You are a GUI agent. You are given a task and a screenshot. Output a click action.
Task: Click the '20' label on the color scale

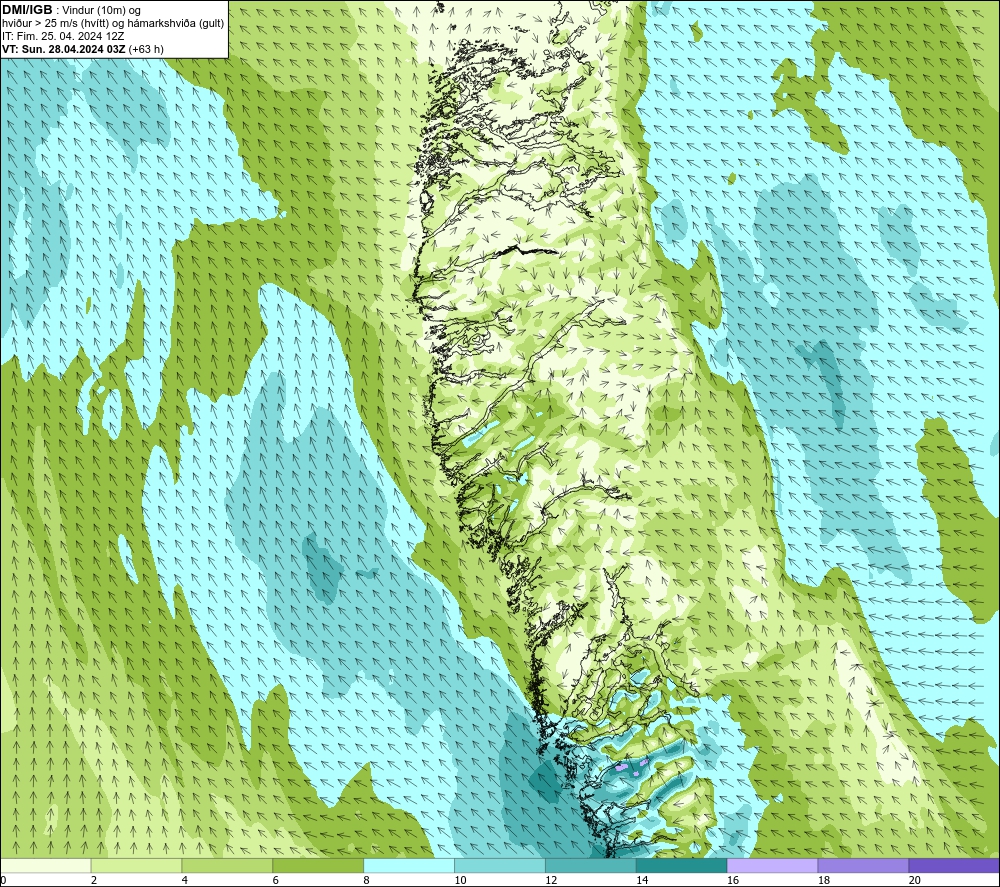(915, 880)
